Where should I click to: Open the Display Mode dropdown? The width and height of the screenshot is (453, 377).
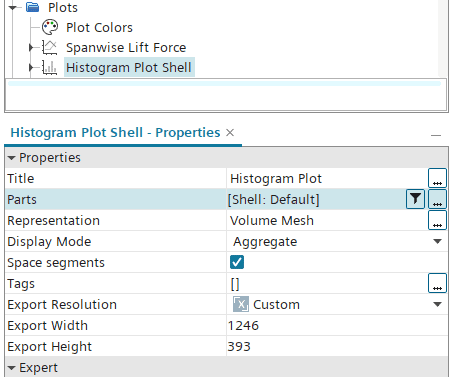437,241
